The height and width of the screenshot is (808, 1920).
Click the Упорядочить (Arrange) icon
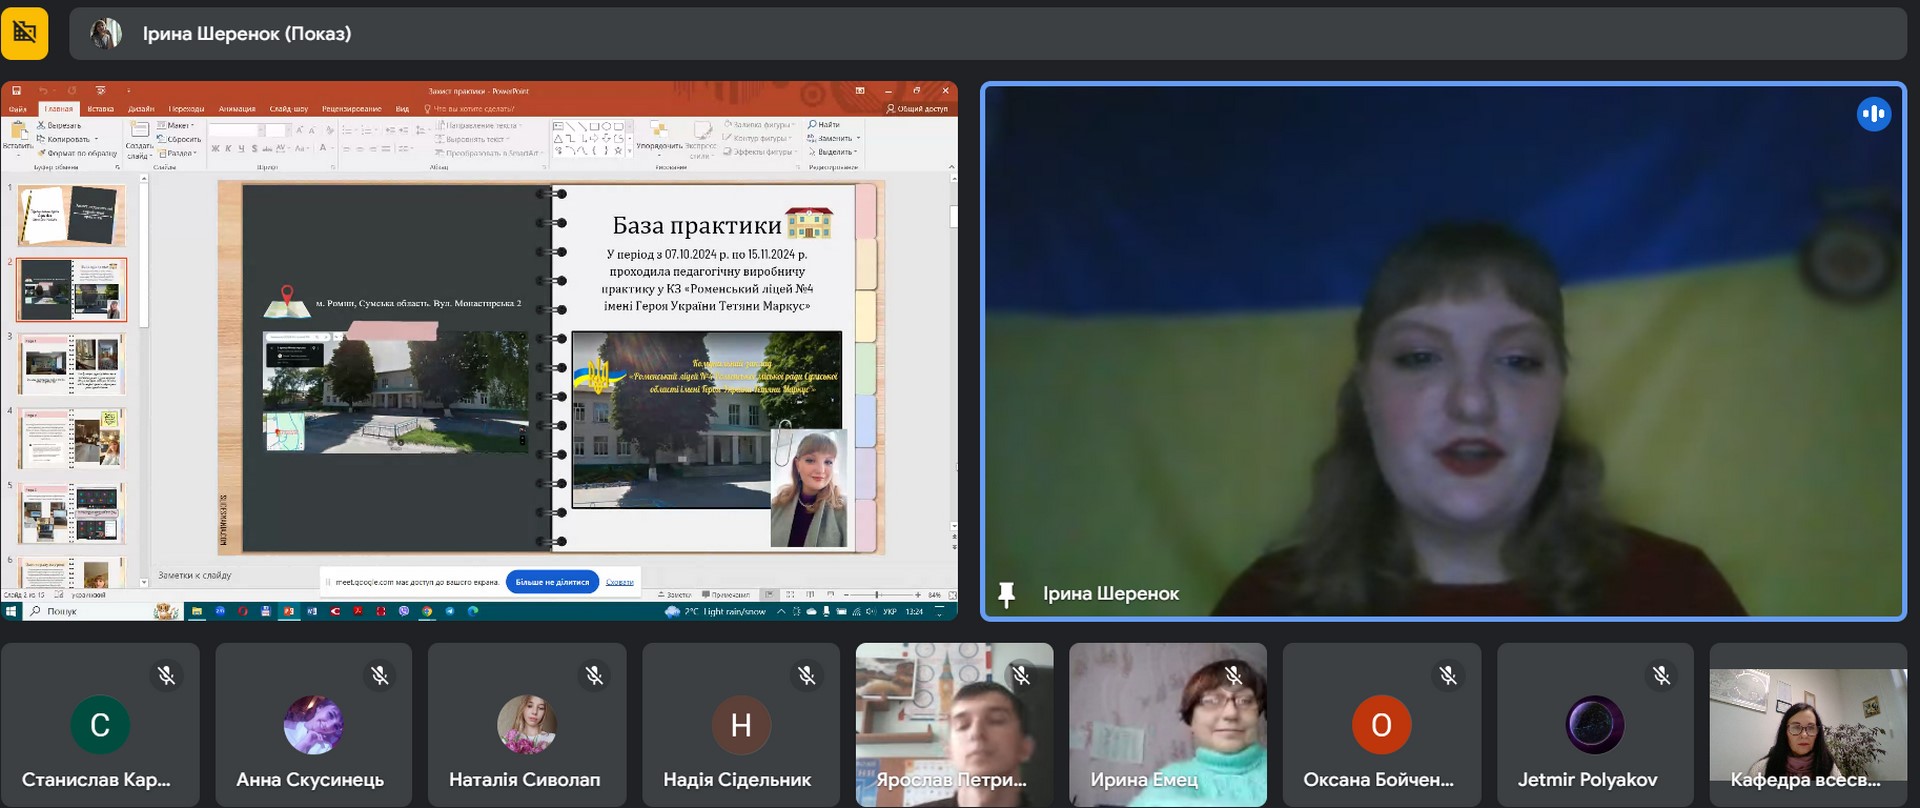click(x=659, y=130)
